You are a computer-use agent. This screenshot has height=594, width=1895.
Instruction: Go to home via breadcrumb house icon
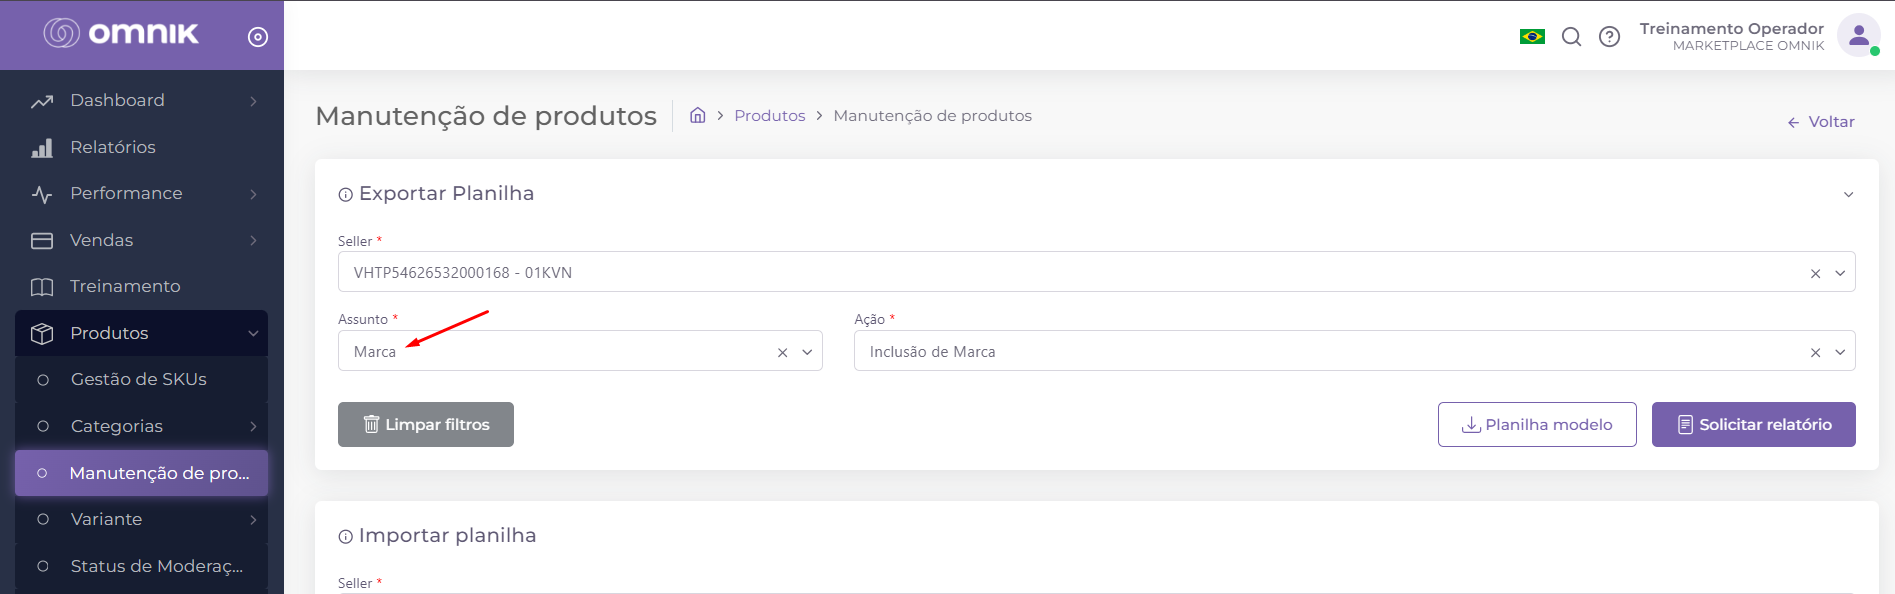tap(698, 115)
